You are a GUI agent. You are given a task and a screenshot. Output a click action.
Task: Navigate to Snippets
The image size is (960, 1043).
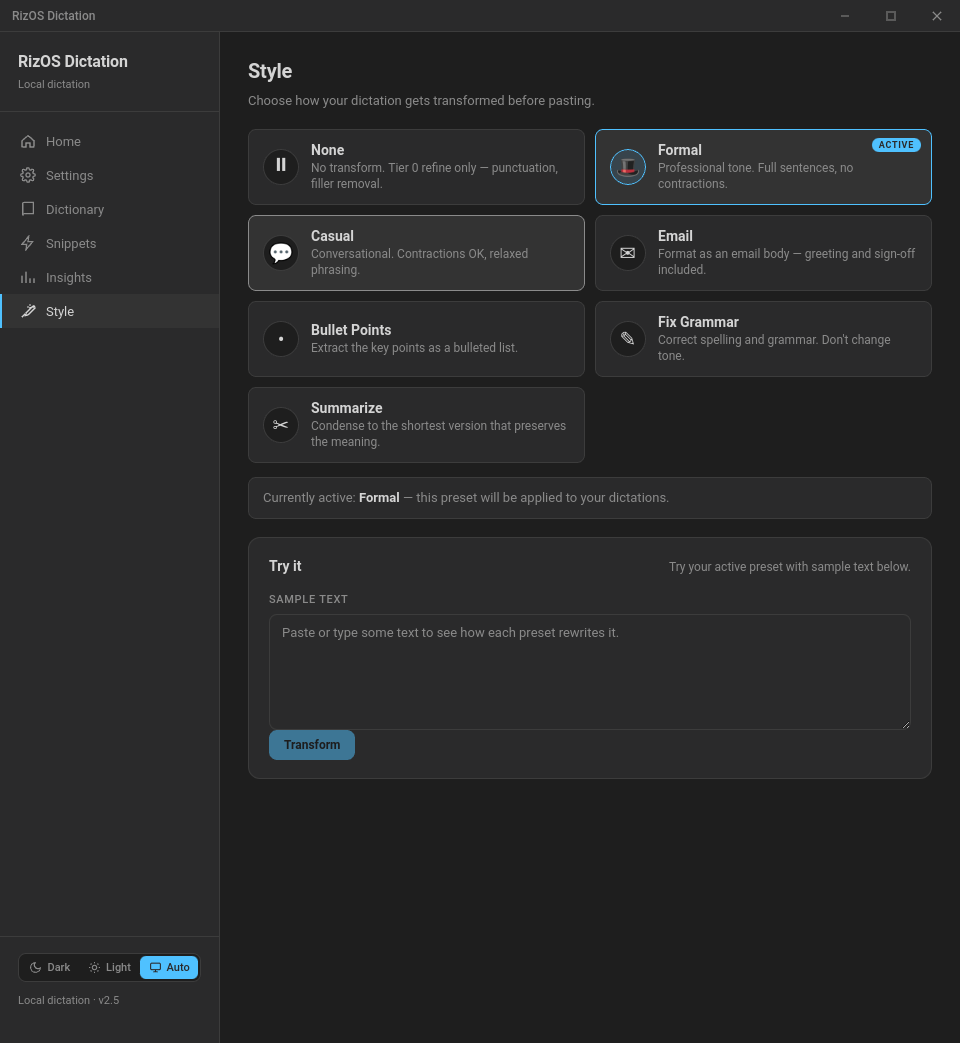[110, 243]
